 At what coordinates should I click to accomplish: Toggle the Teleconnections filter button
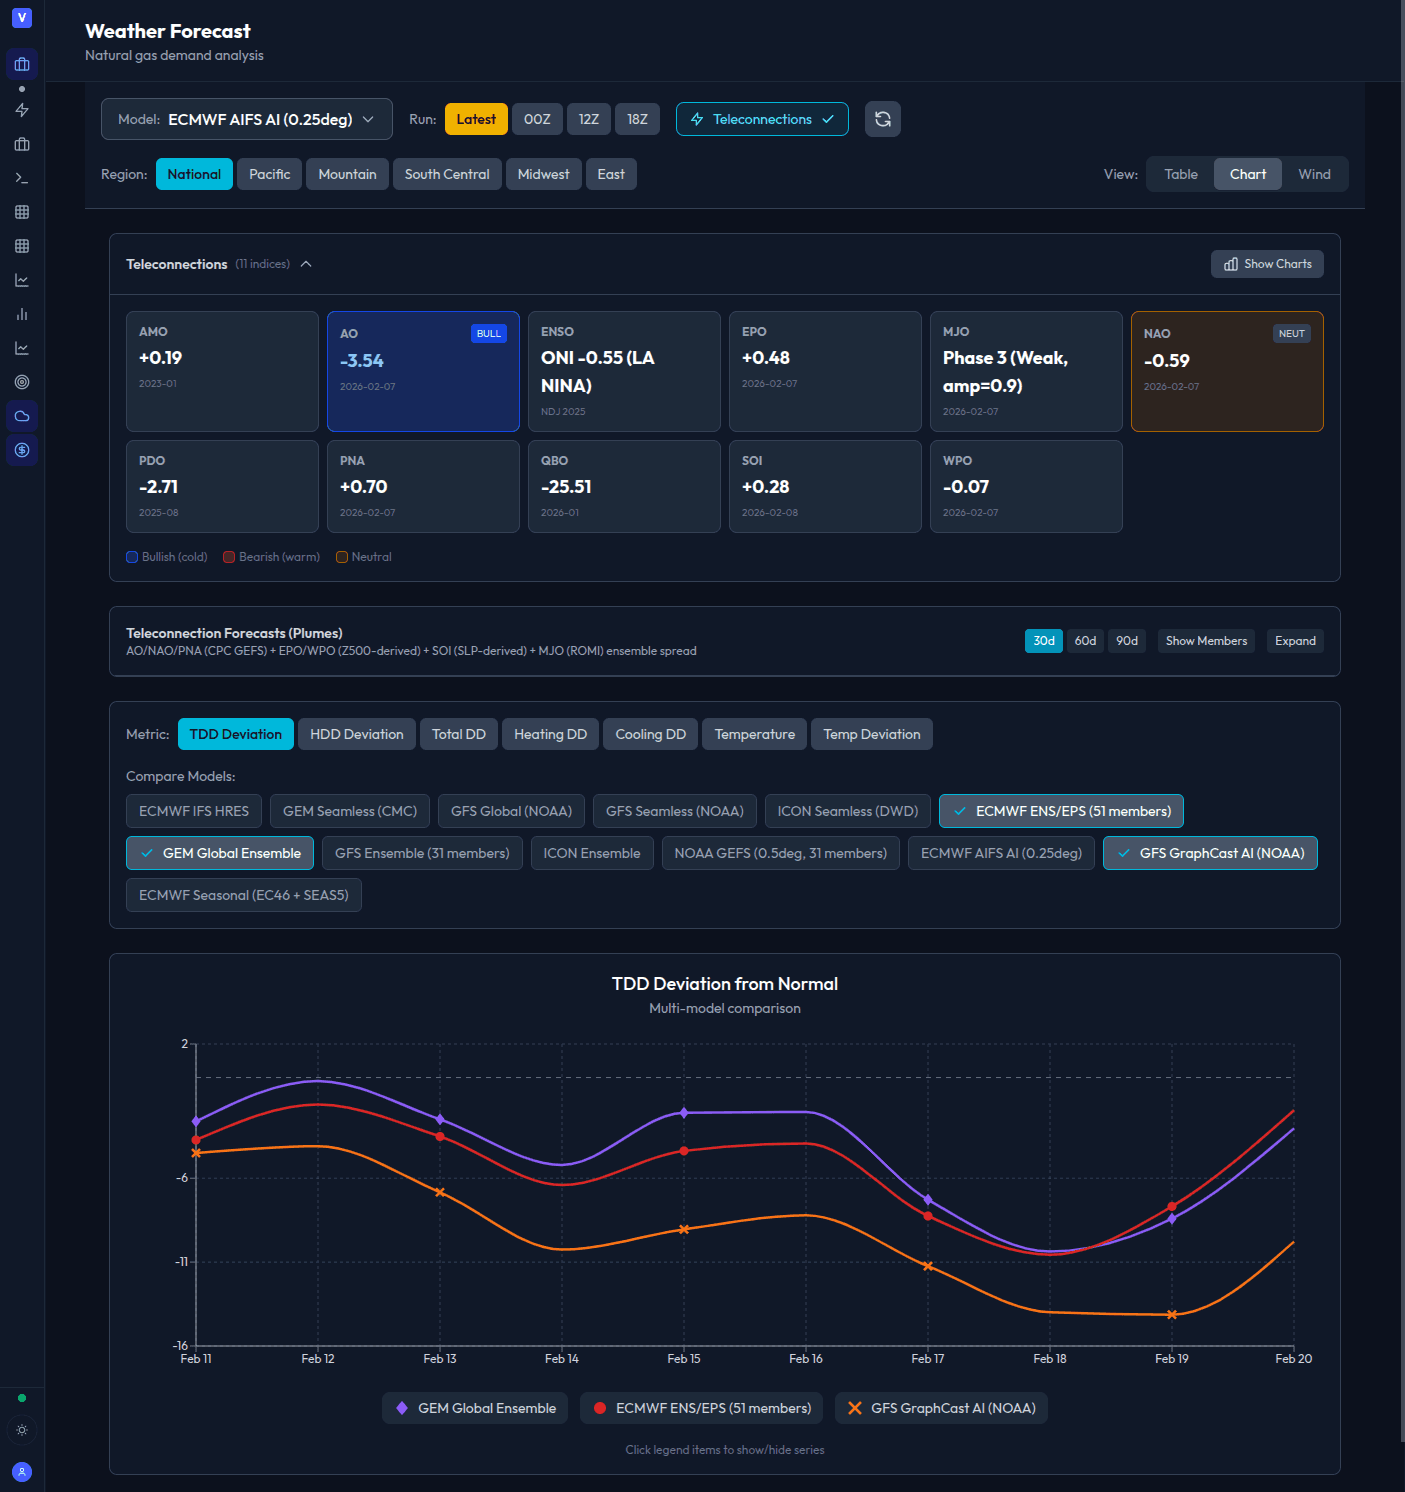point(762,119)
